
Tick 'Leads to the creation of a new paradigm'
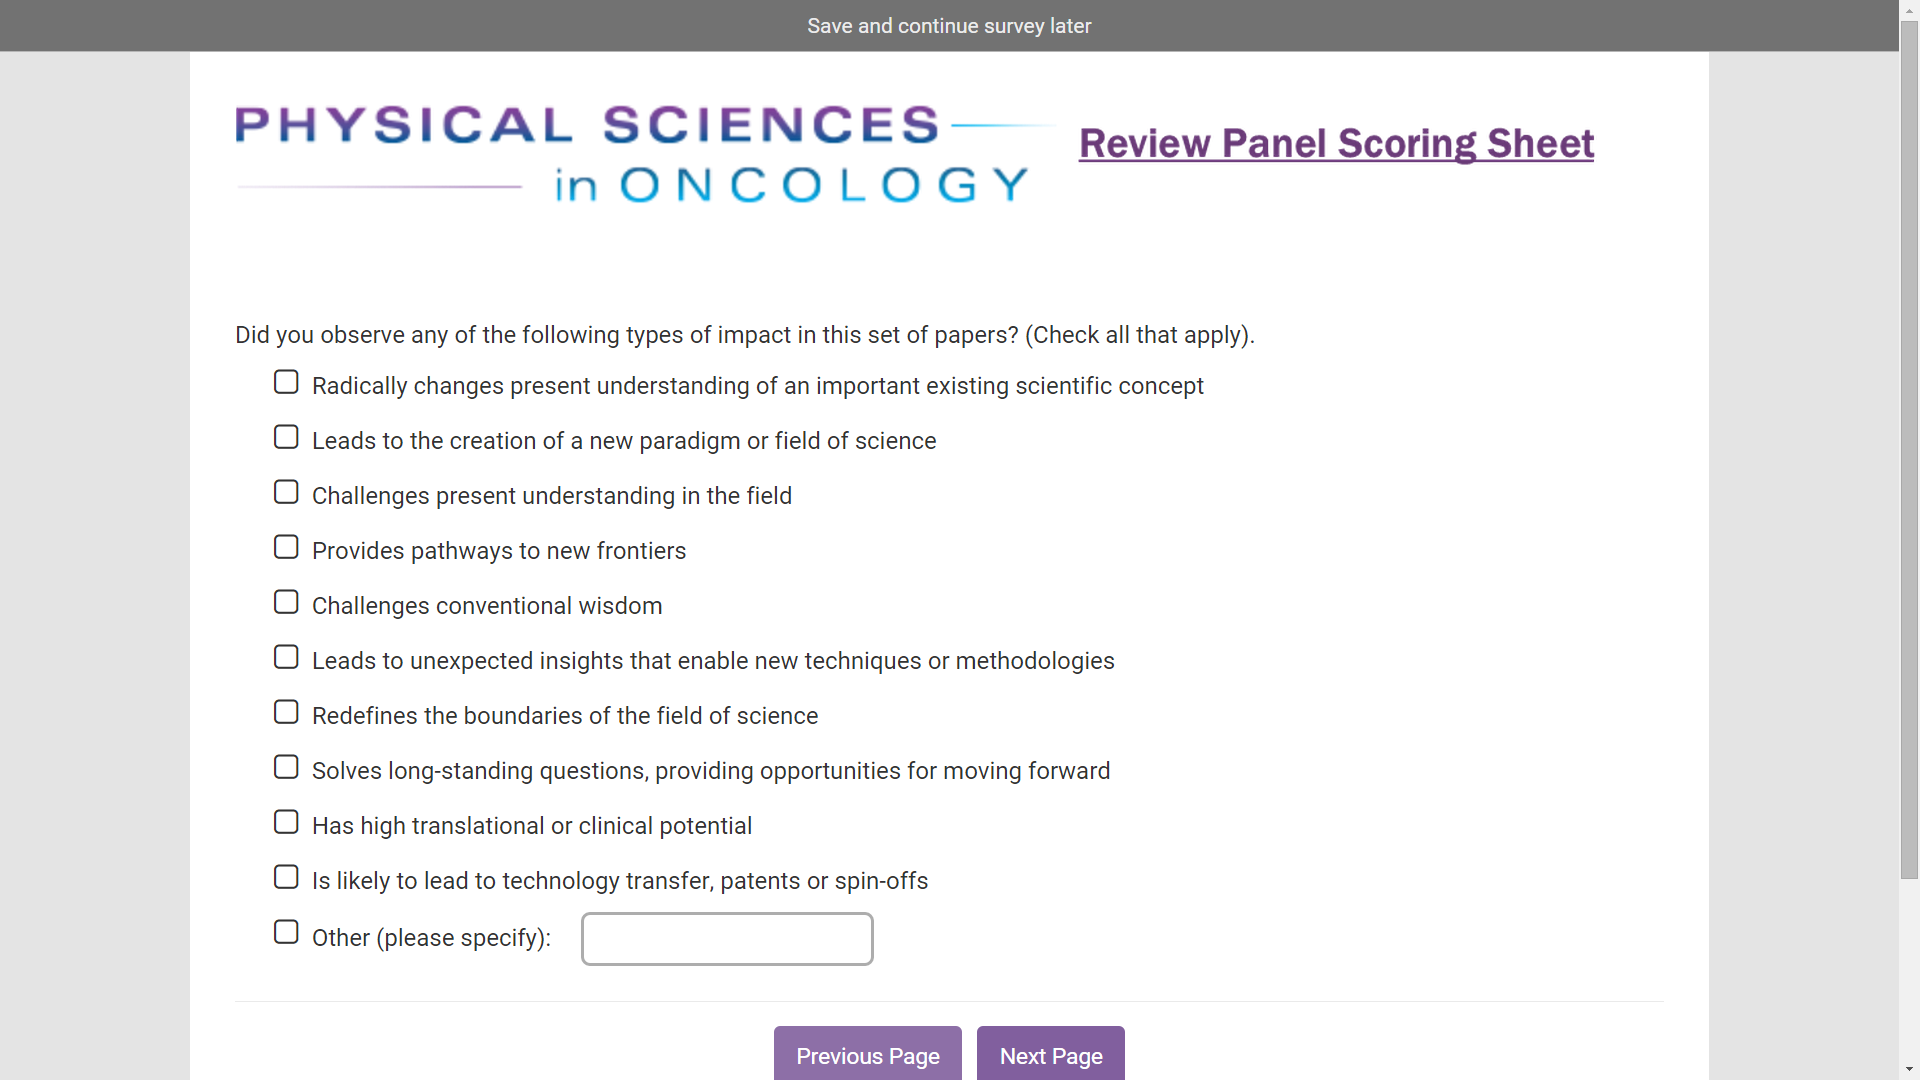(x=286, y=438)
